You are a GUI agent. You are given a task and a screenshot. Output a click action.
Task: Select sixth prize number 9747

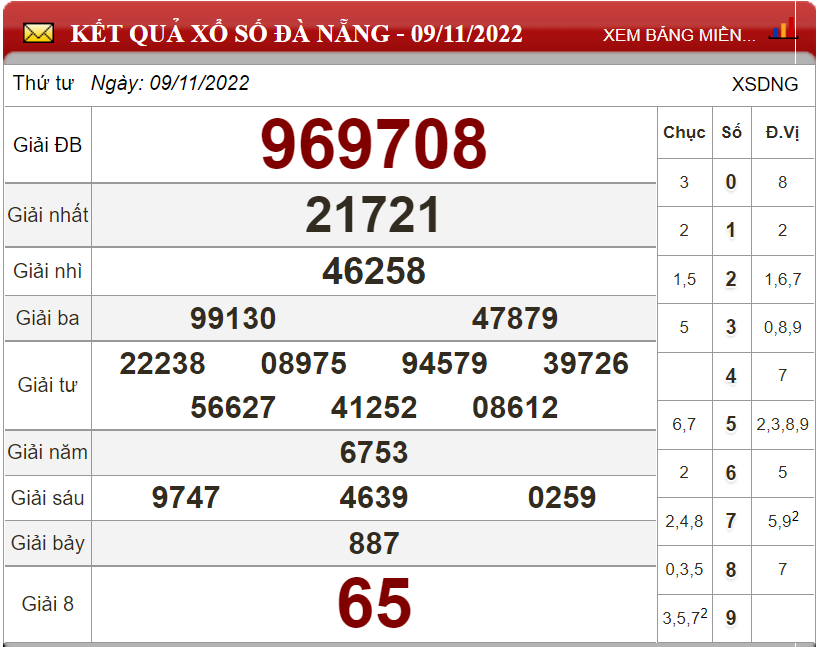tap(186, 497)
